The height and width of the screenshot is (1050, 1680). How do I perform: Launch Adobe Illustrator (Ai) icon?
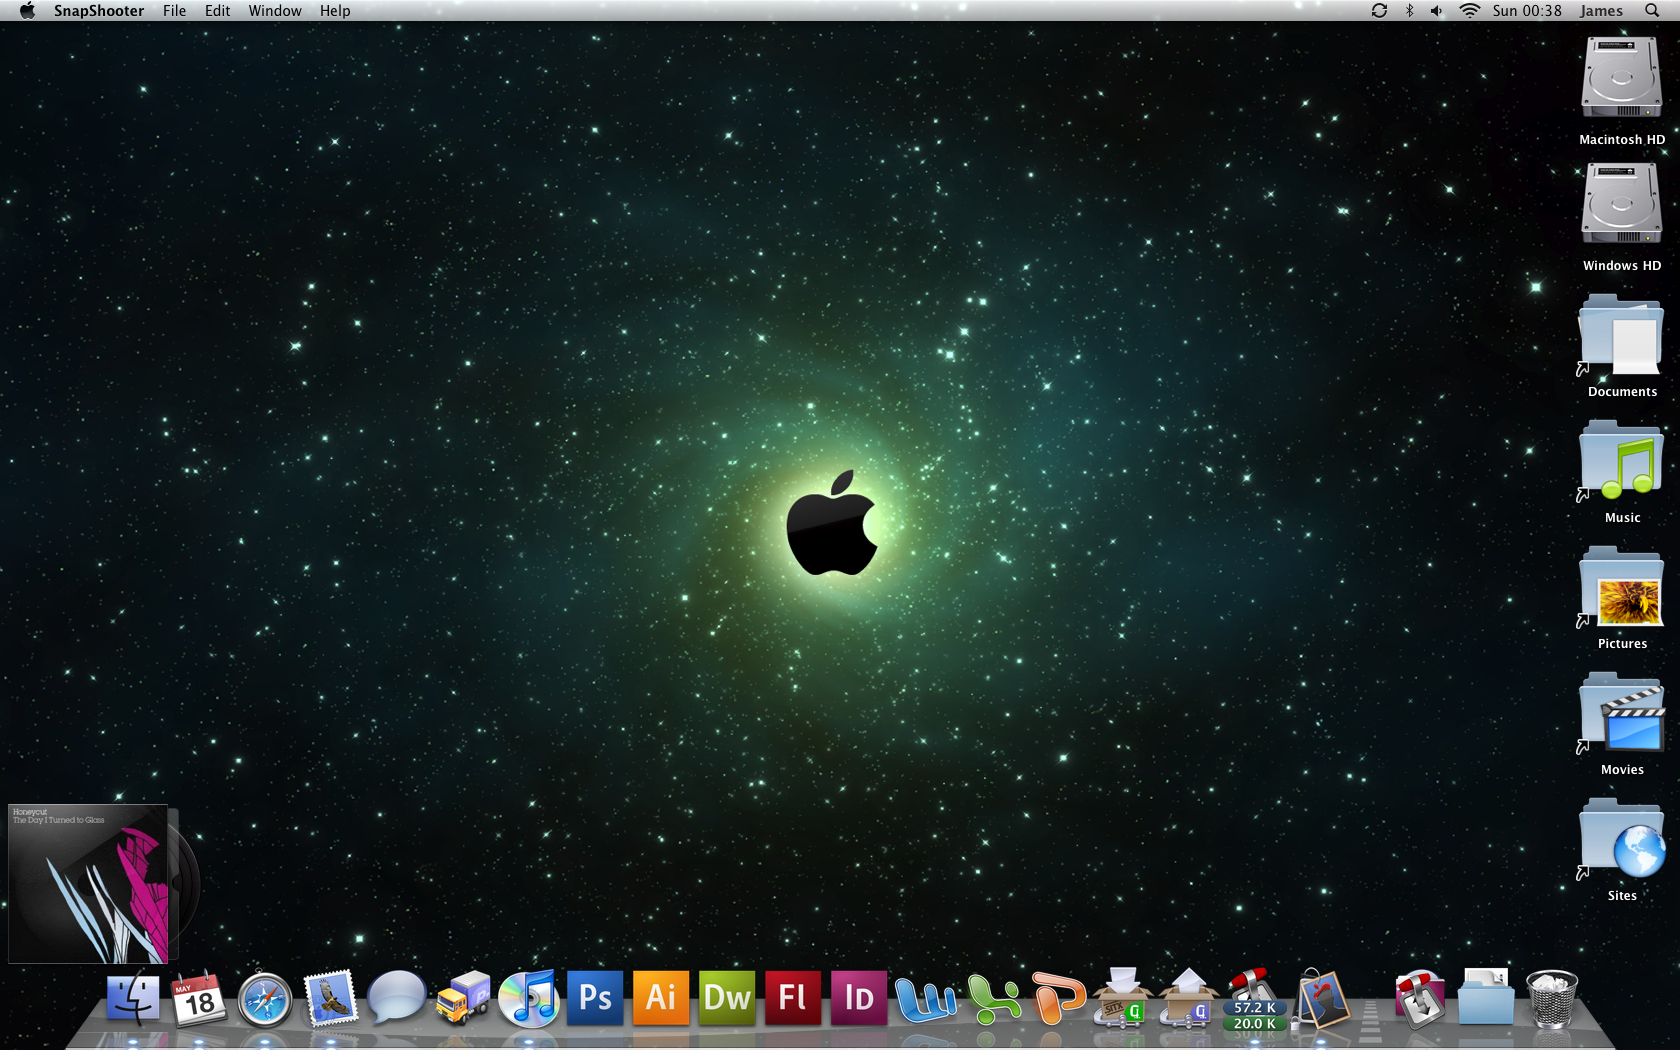pos(661,998)
